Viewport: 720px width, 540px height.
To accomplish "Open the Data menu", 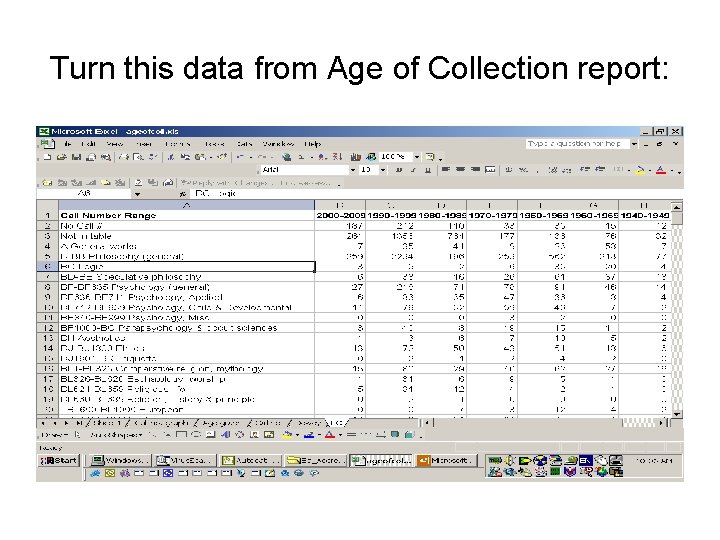I will (244, 144).
